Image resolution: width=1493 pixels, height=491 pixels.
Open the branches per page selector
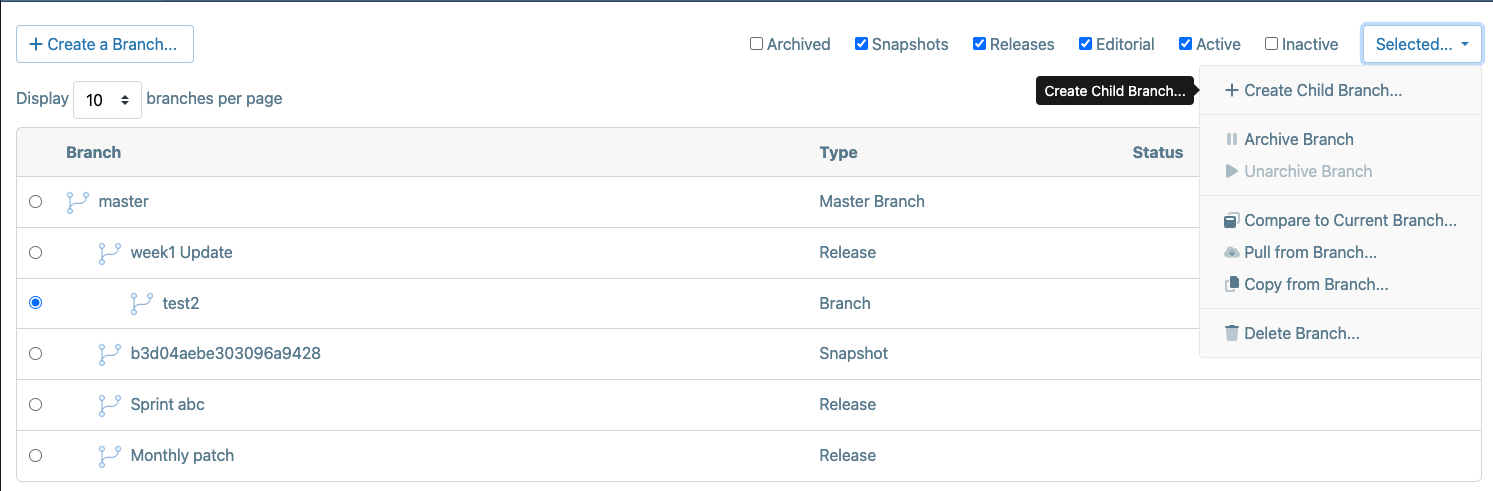[x=107, y=99]
